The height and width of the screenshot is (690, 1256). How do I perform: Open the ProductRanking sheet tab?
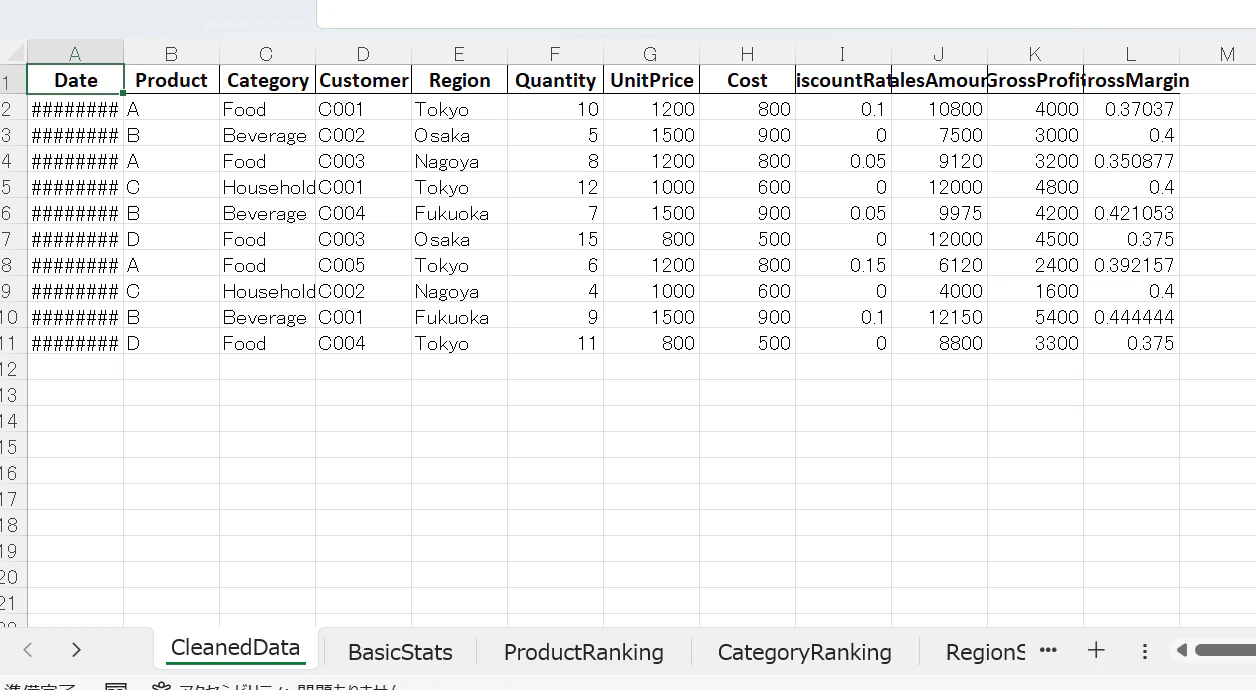pyautogui.click(x=583, y=652)
